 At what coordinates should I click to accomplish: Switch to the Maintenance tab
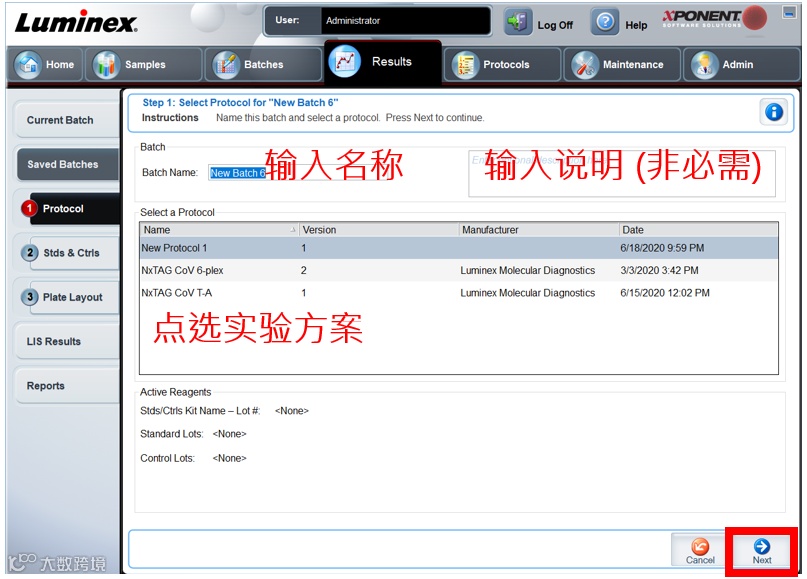tap(622, 64)
